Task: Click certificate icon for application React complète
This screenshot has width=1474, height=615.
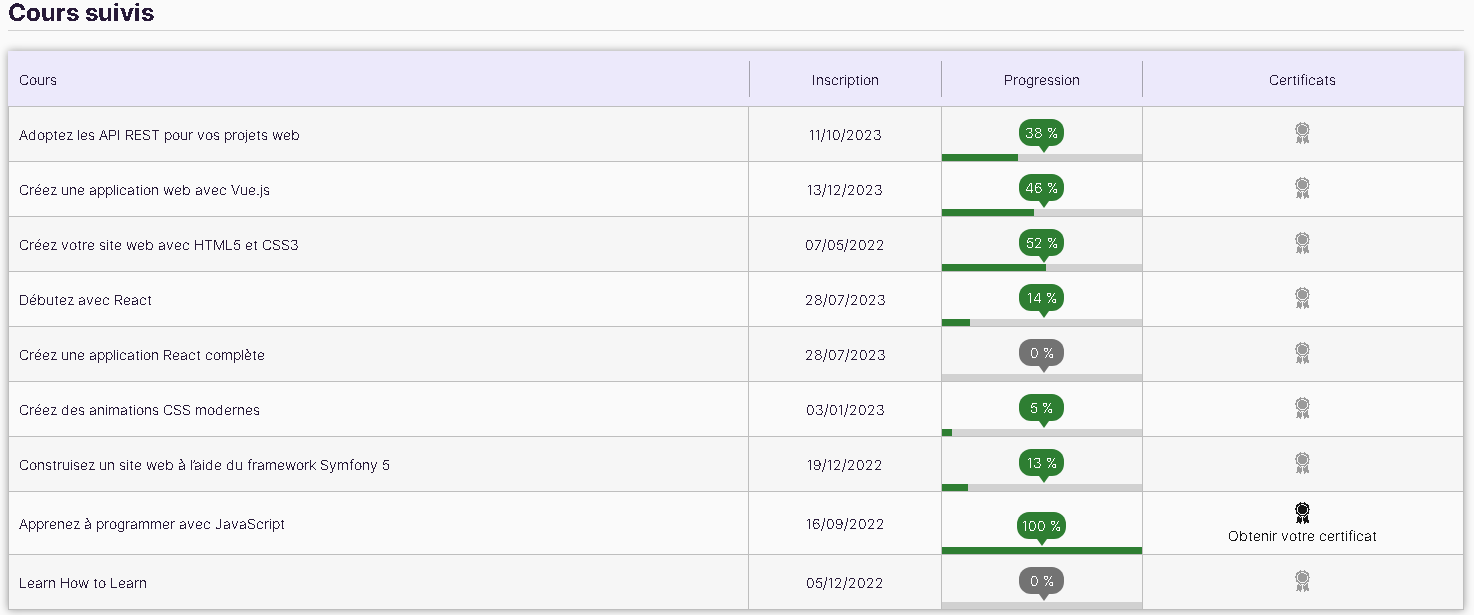Action: [1302, 353]
